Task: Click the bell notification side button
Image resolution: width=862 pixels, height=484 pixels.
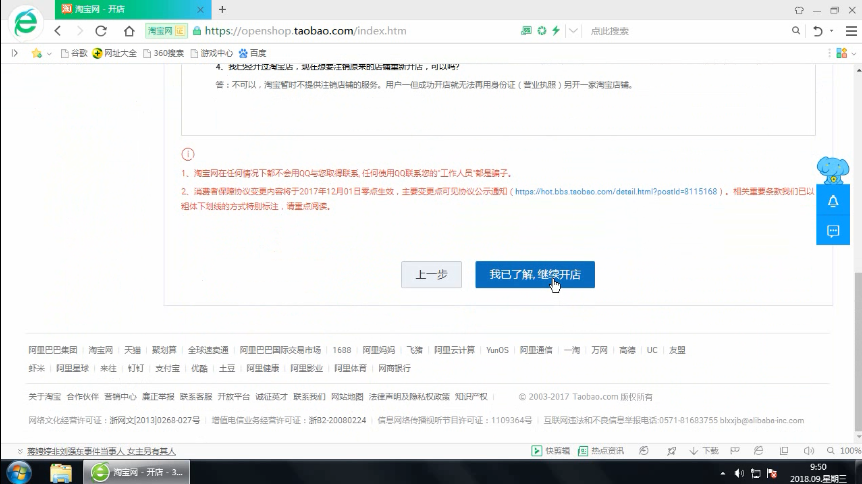Action: pos(833,201)
